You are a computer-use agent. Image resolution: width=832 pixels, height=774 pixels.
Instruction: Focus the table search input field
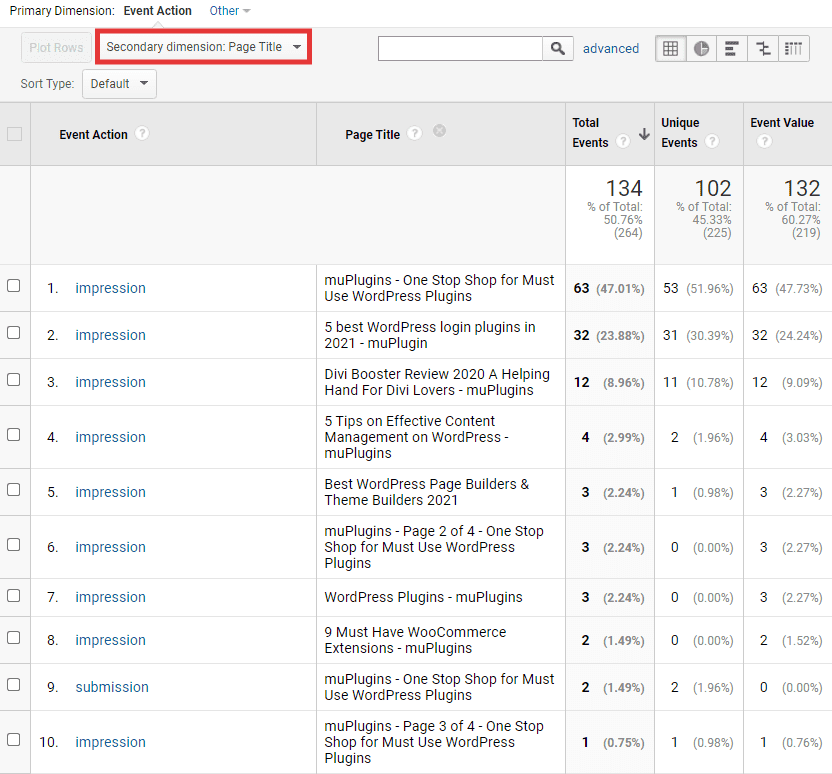pos(461,48)
